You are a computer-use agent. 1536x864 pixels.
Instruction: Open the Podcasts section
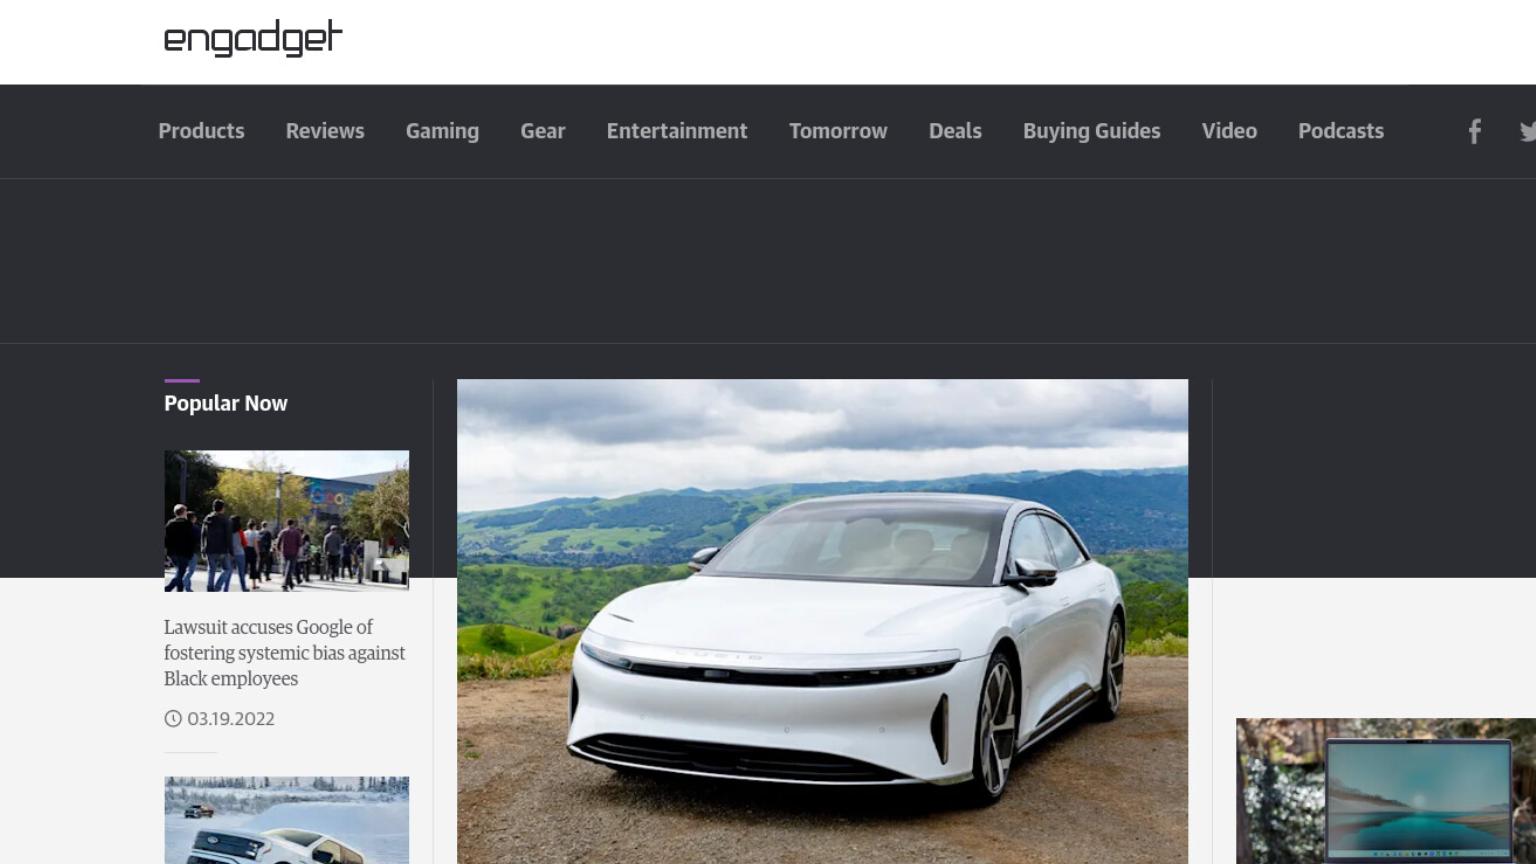pyautogui.click(x=1341, y=131)
